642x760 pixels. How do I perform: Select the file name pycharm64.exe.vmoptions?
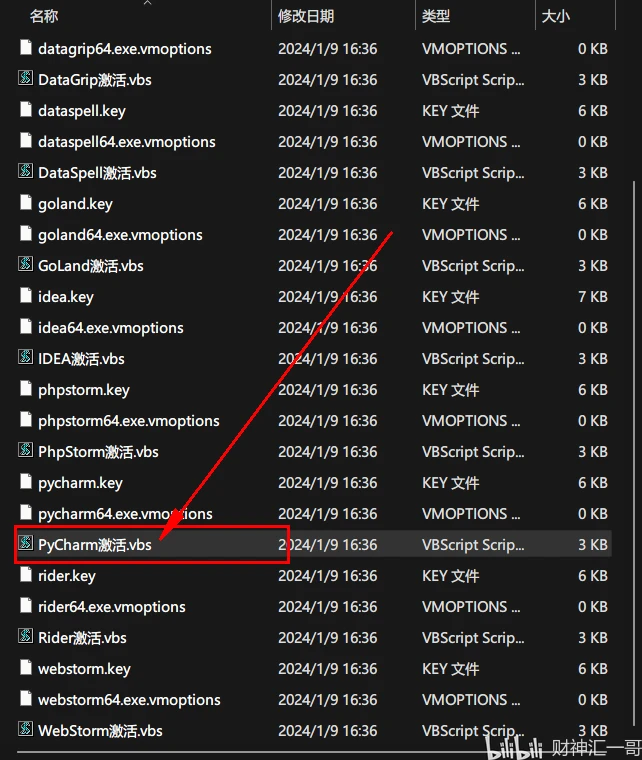click(x=125, y=514)
